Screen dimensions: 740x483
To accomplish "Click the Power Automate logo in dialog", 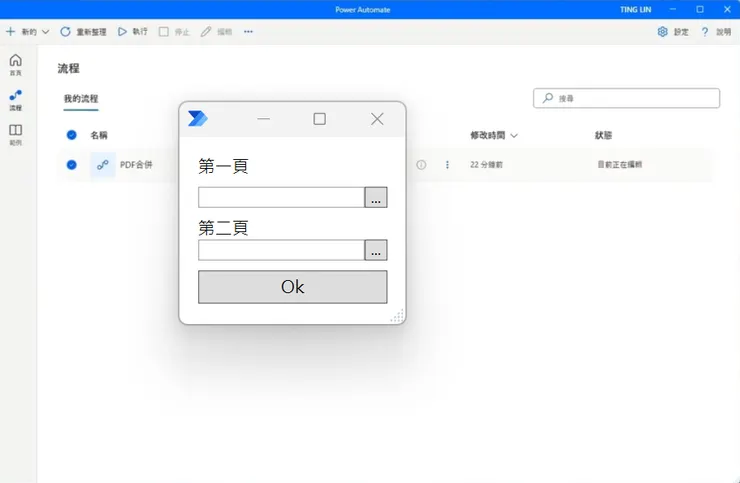I will click(198, 119).
